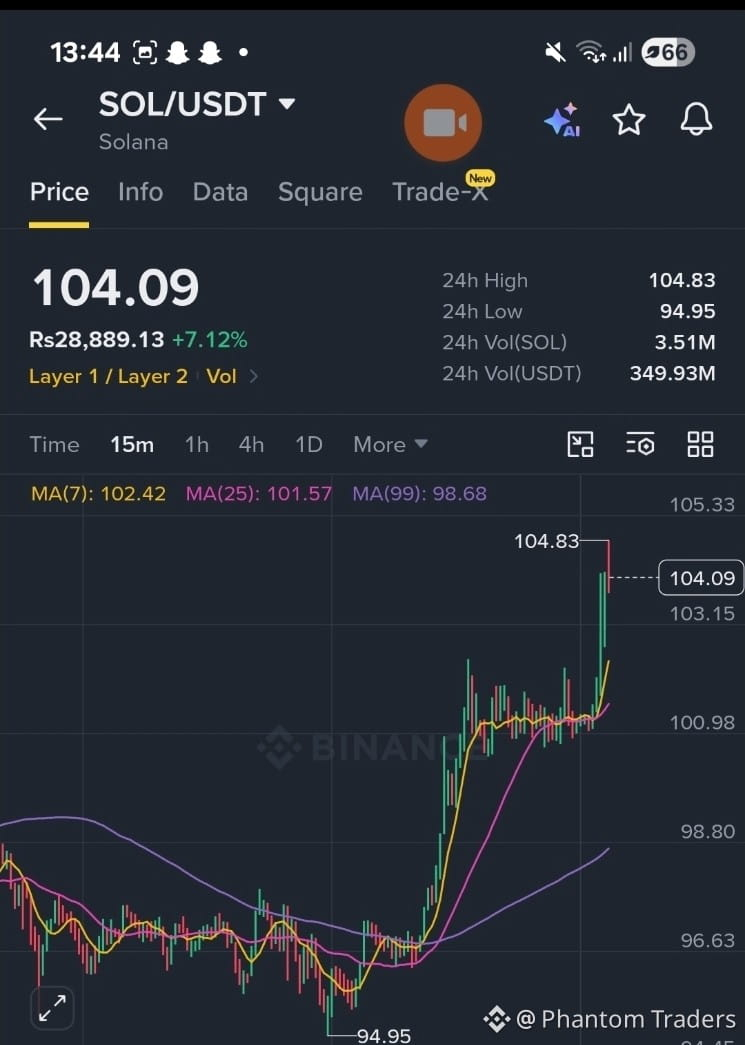Set a price alert with bell icon
The height and width of the screenshot is (1045, 745).
click(x=696, y=120)
